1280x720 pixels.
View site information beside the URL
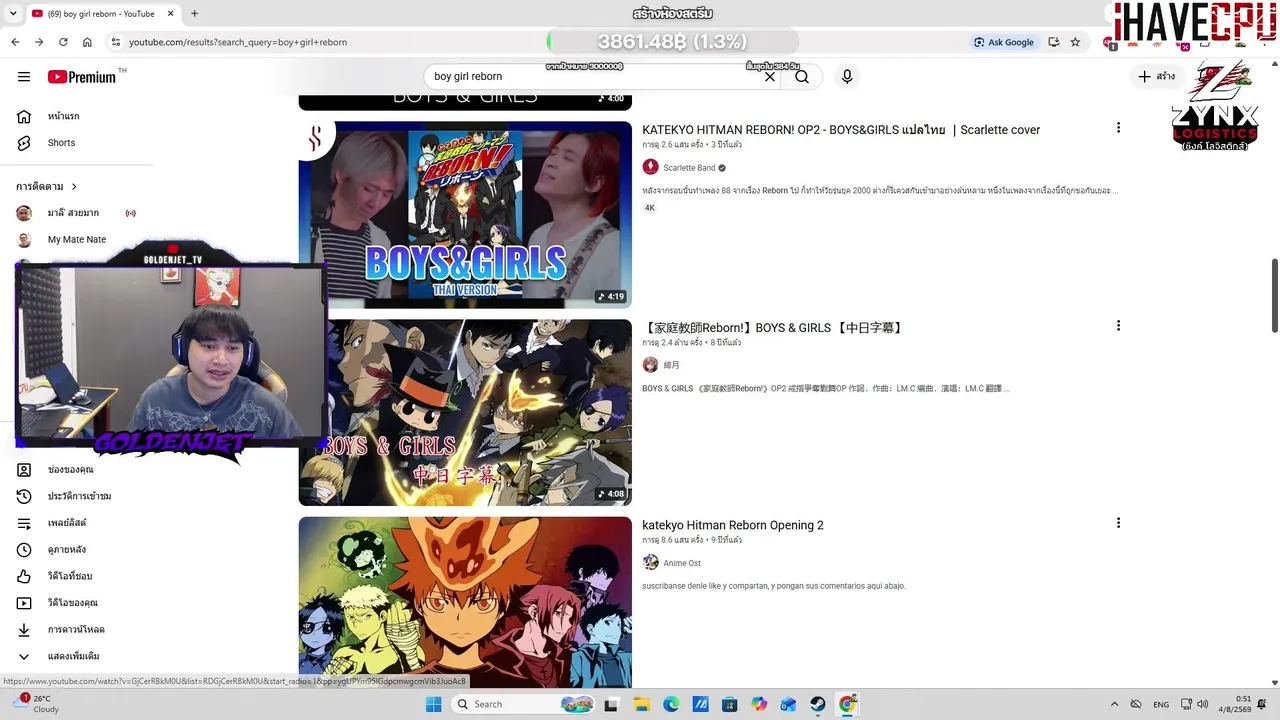(x=116, y=42)
